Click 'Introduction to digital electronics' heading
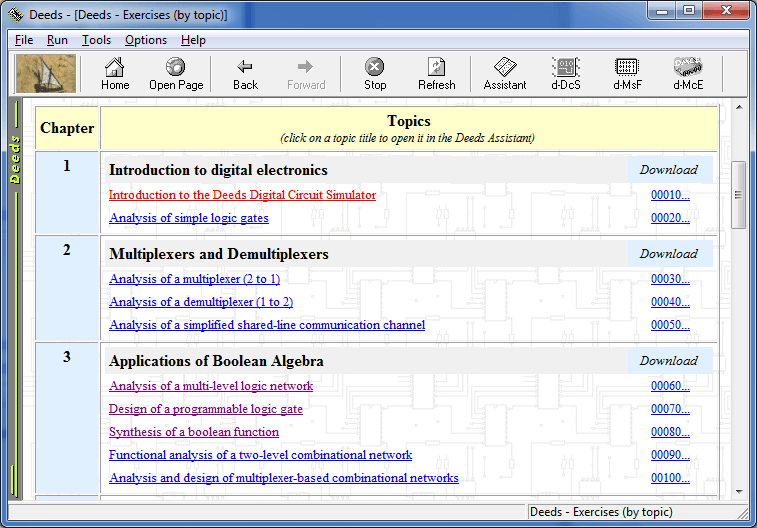Screen dimensions: 757x528 click(x=218, y=170)
